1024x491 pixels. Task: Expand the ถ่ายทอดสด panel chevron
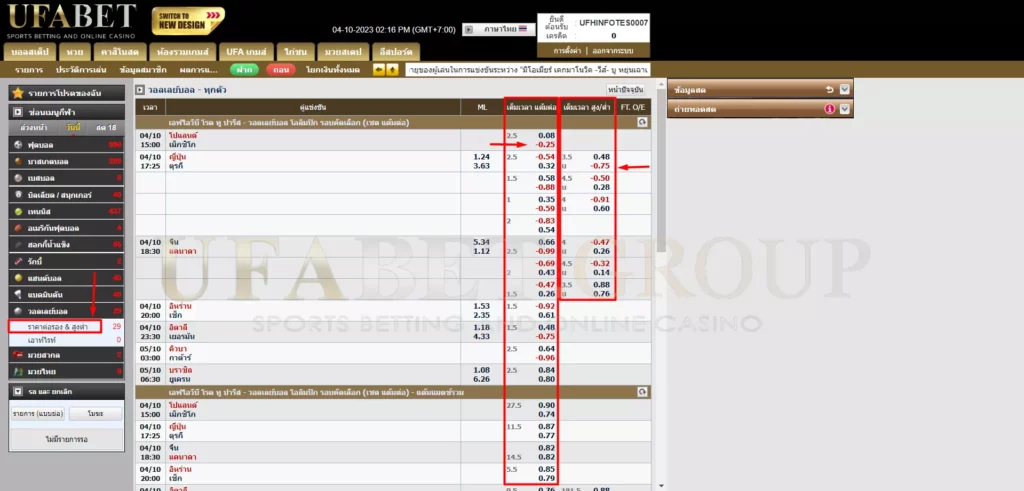tap(844, 109)
